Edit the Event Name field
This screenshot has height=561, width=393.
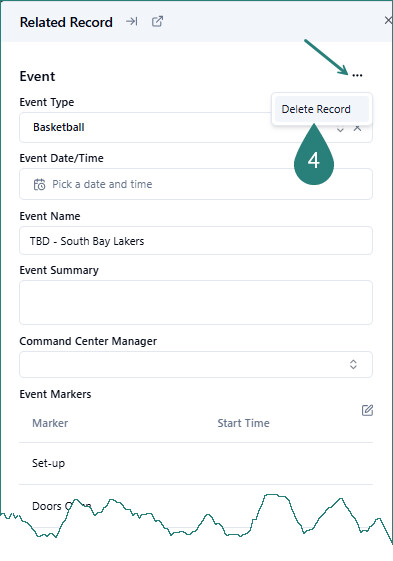[x=196, y=241]
